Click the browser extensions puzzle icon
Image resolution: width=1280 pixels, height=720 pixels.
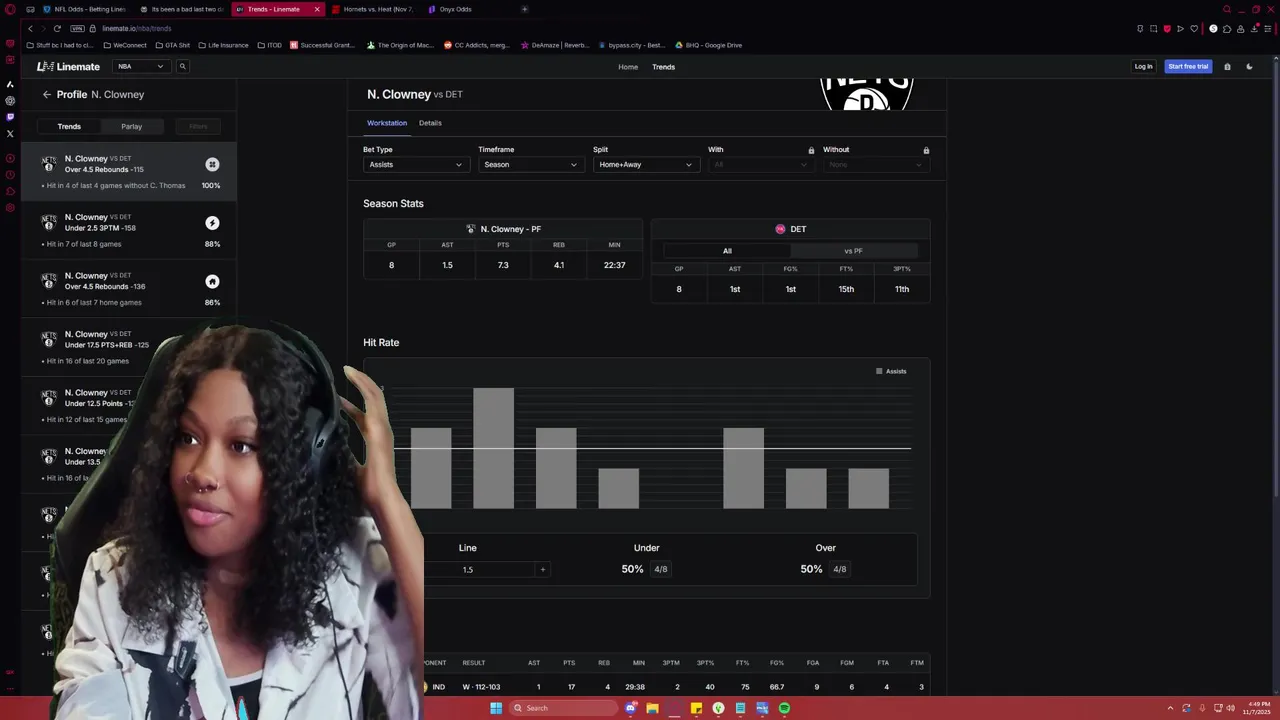click(x=1227, y=28)
